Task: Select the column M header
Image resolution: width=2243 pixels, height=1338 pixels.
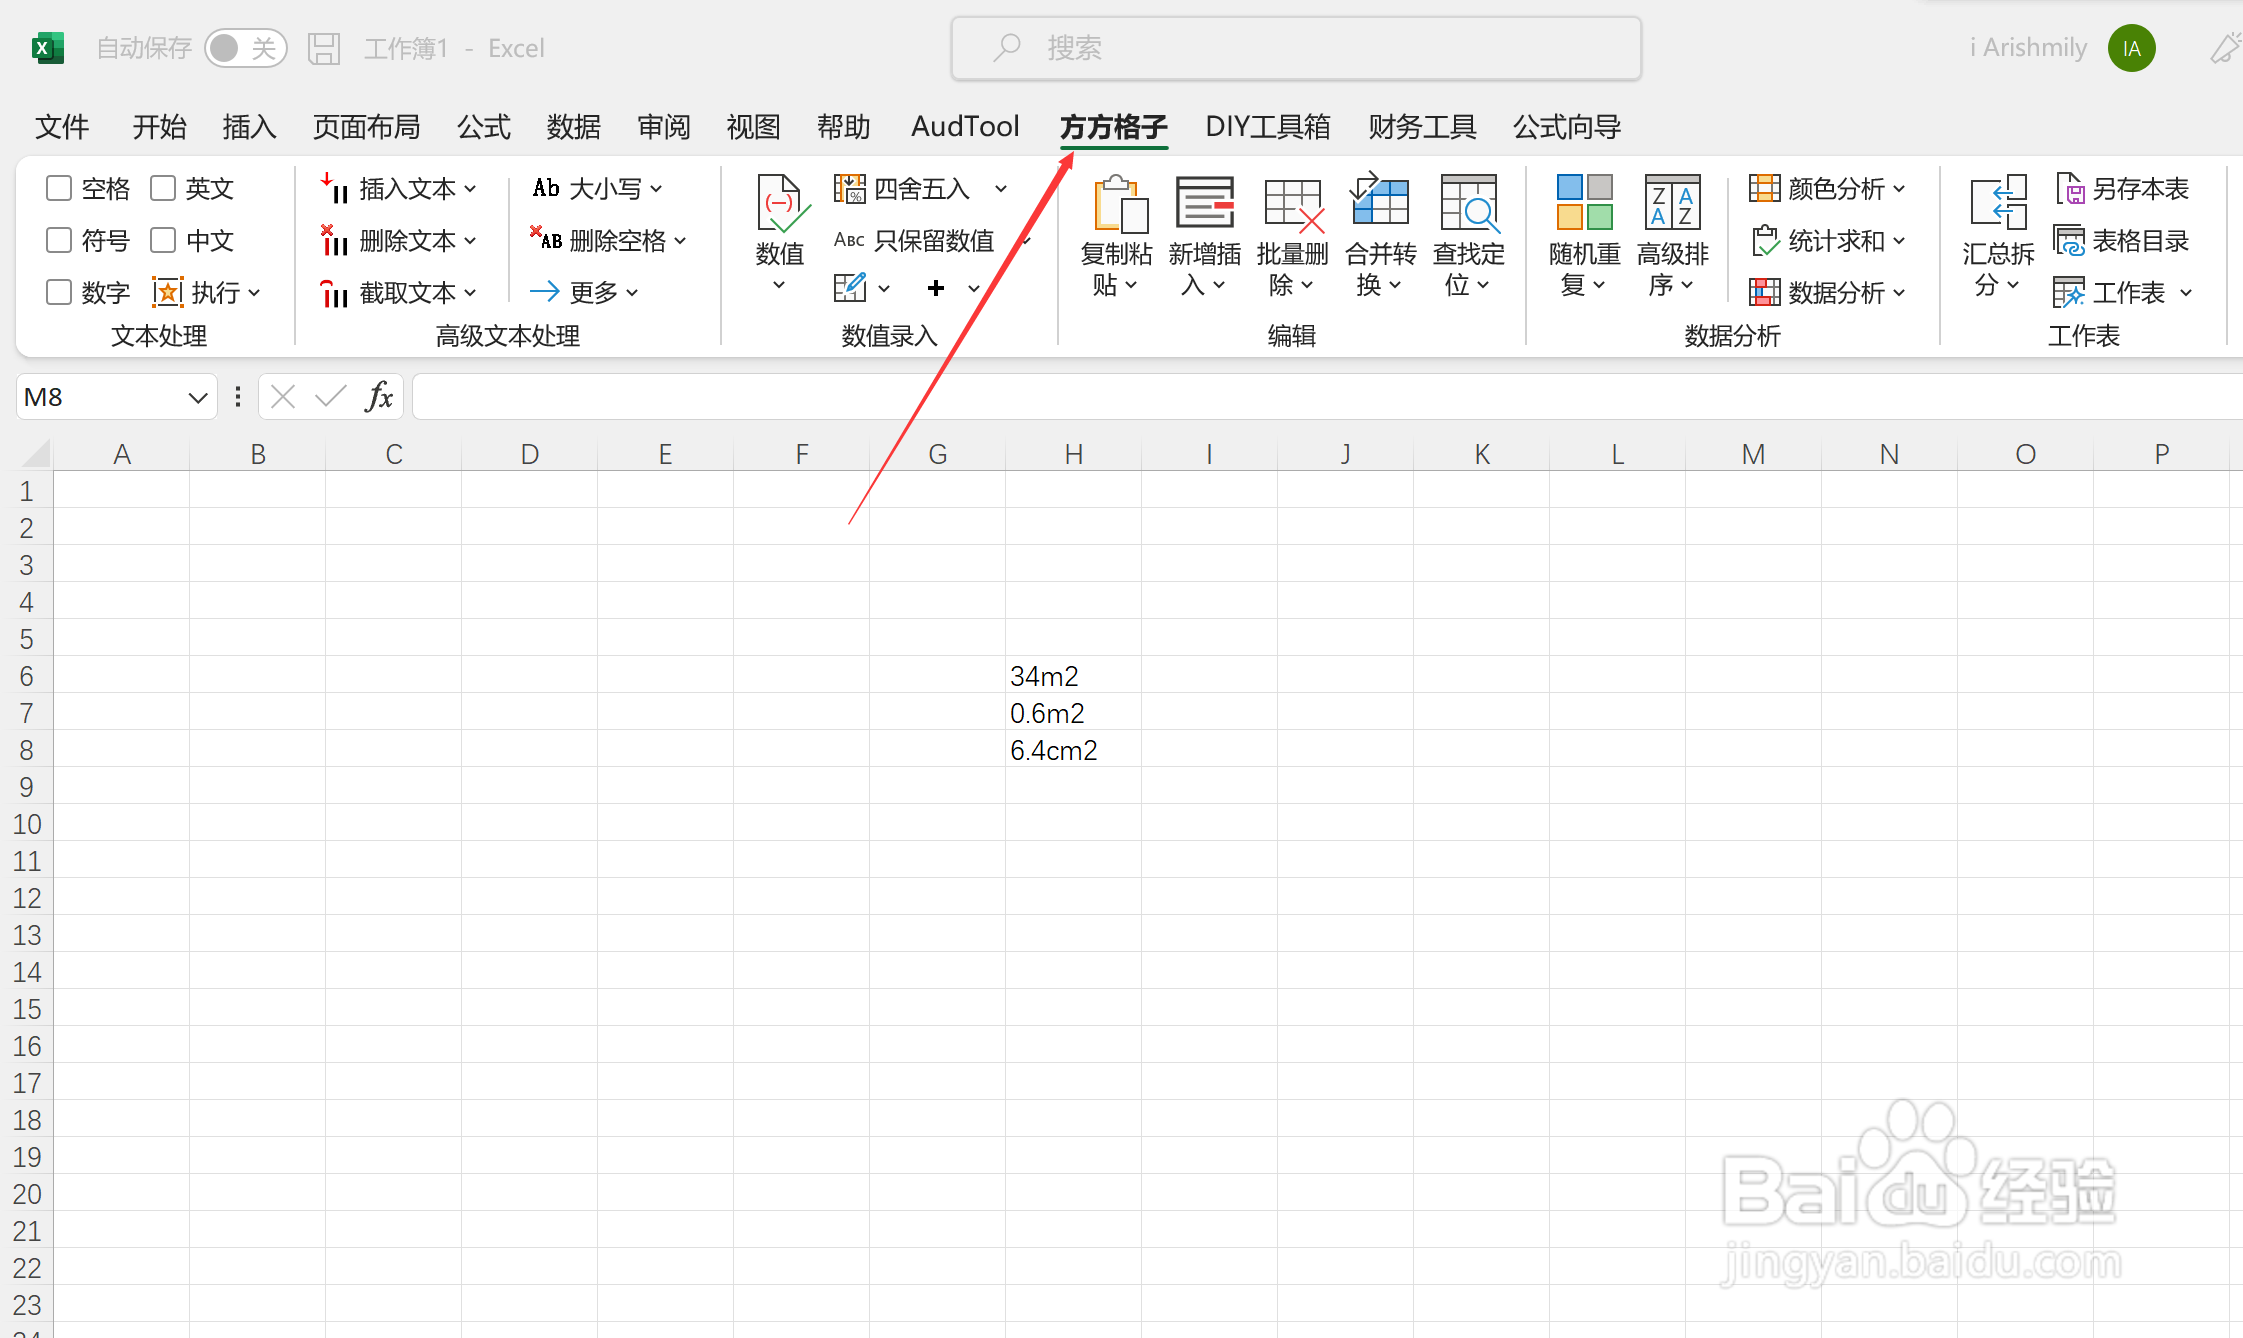Action: tap(1753, 454)
